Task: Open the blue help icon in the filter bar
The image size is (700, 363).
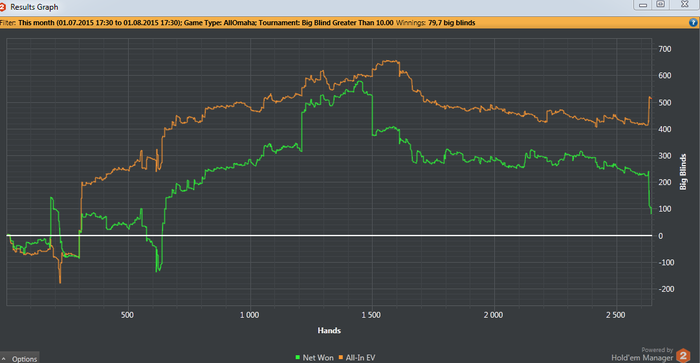Action: pos(693,22)
